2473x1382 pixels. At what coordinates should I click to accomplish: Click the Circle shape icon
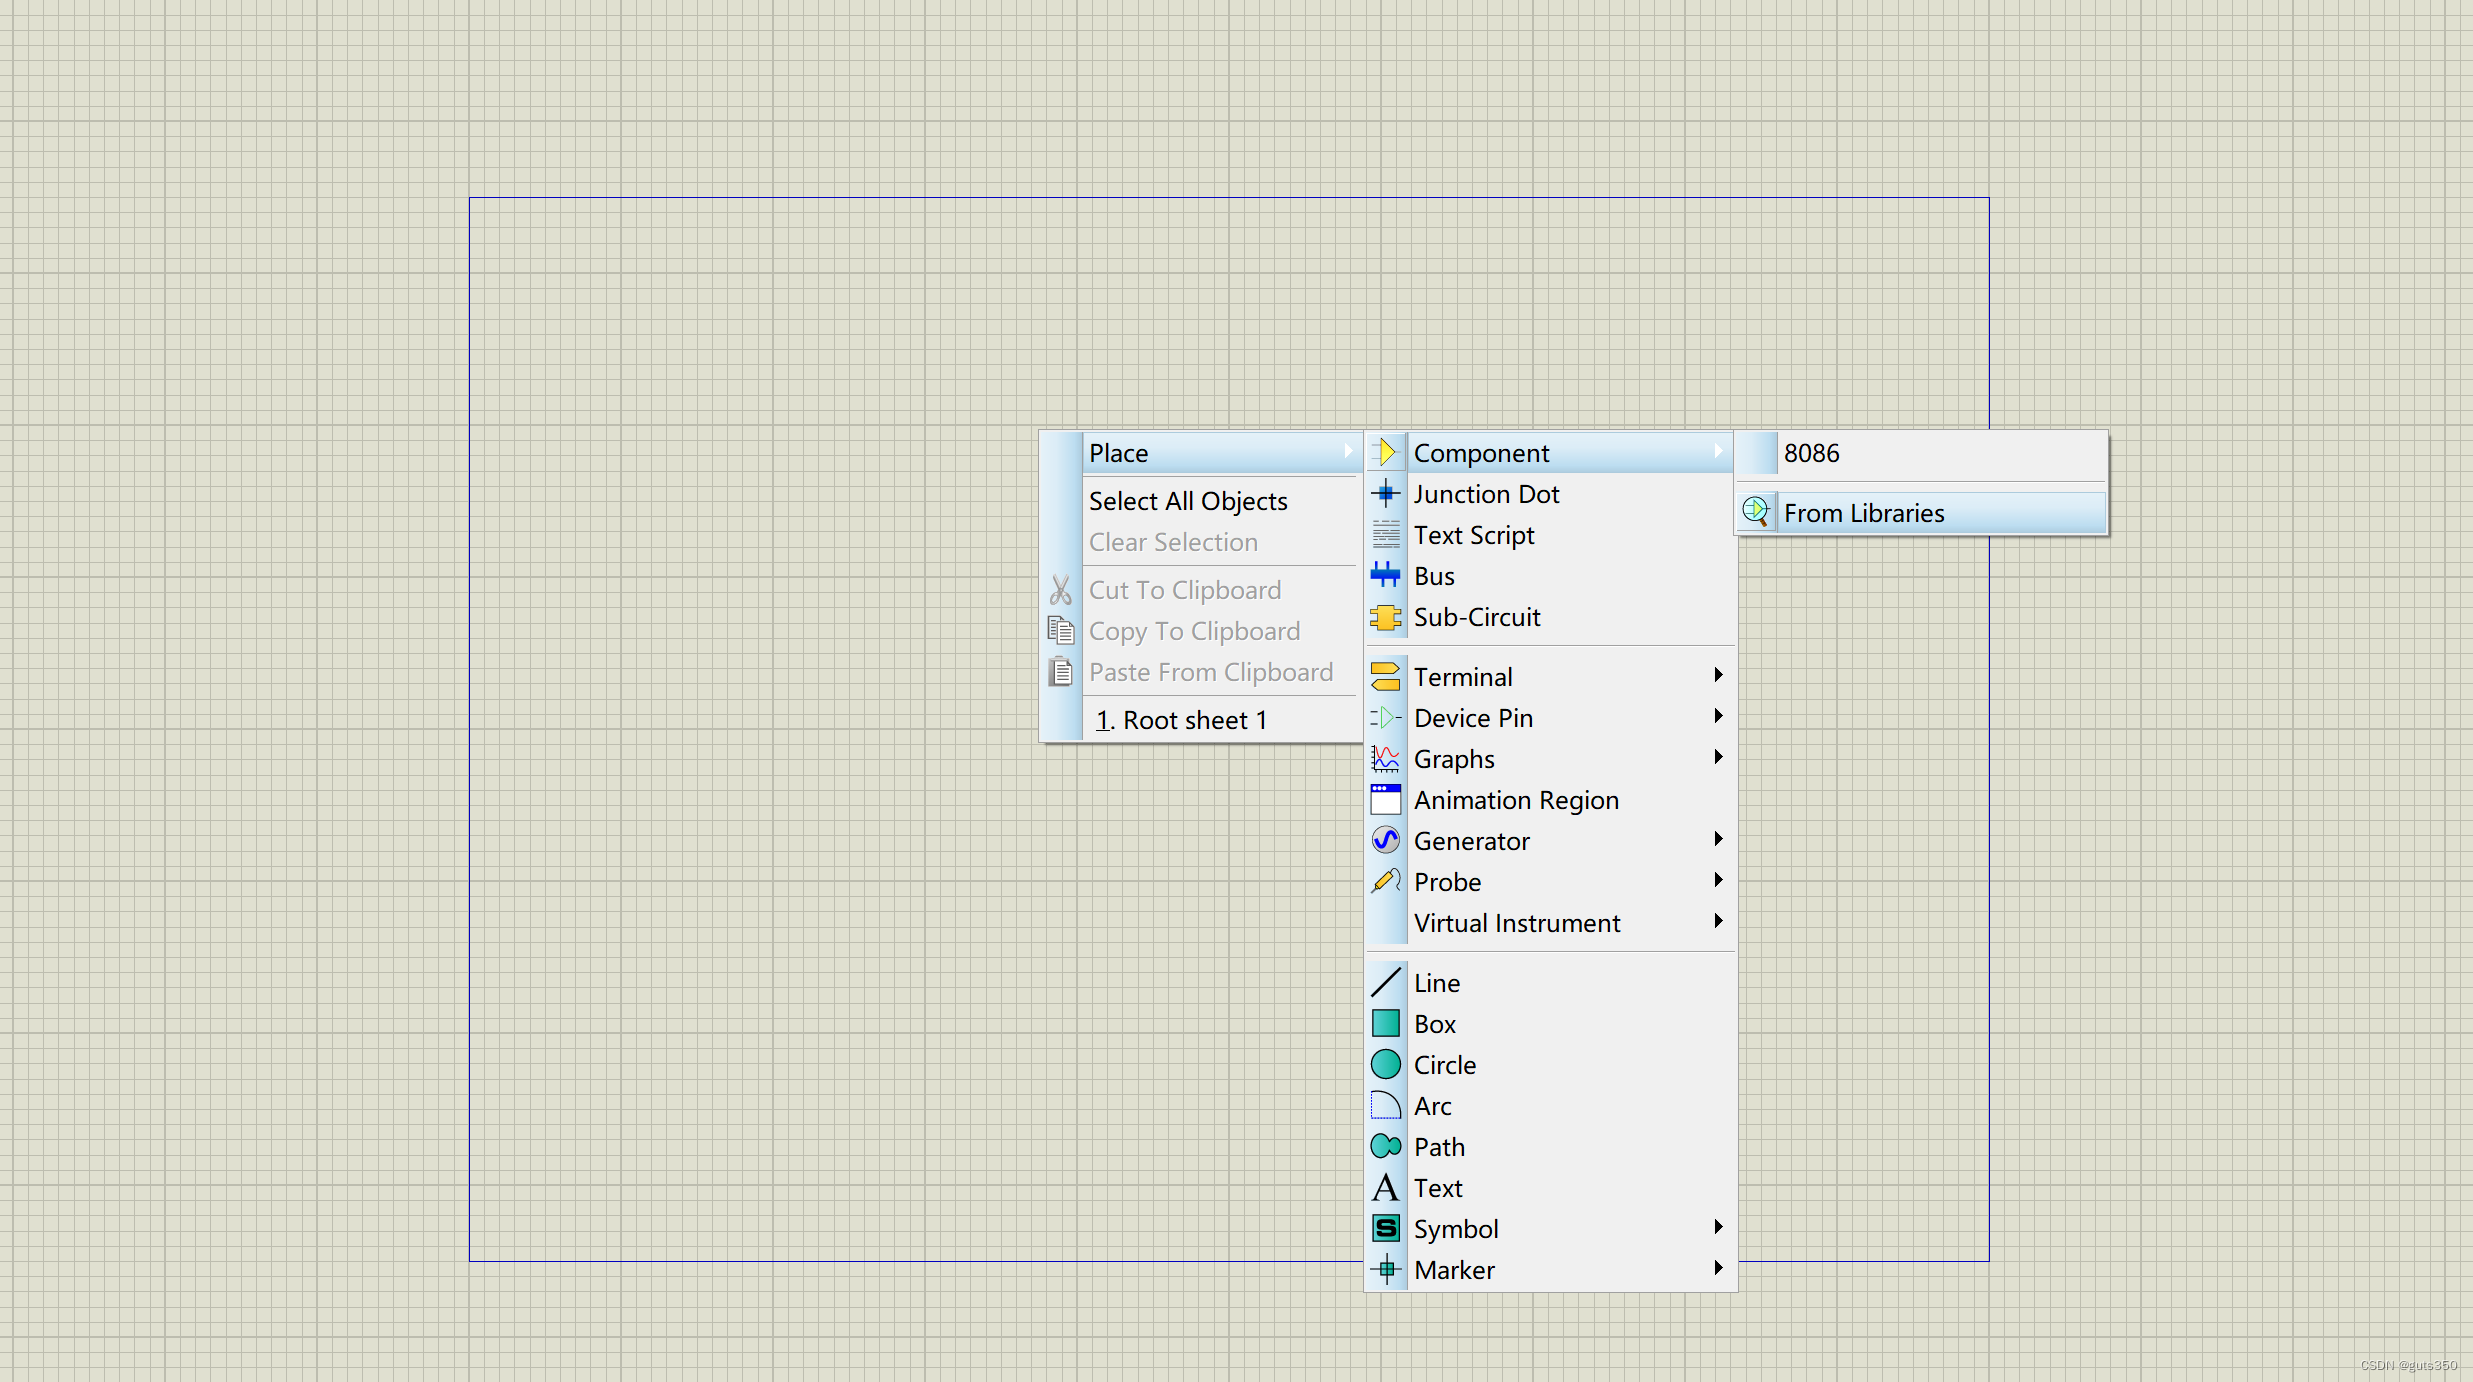1385,1064
